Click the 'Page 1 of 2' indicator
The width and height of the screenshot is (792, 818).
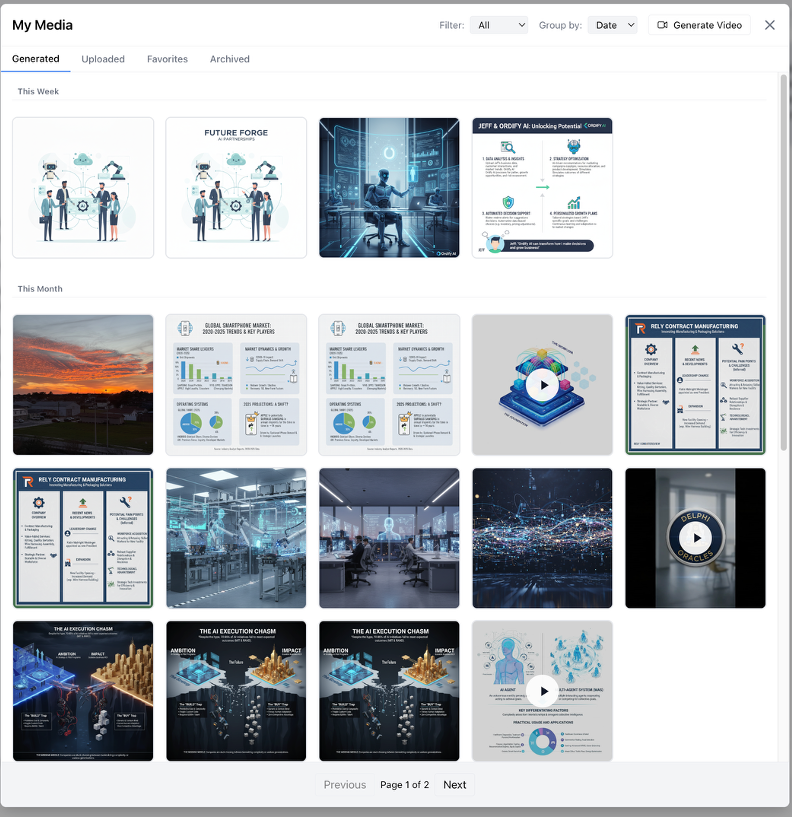click(404, 785)
